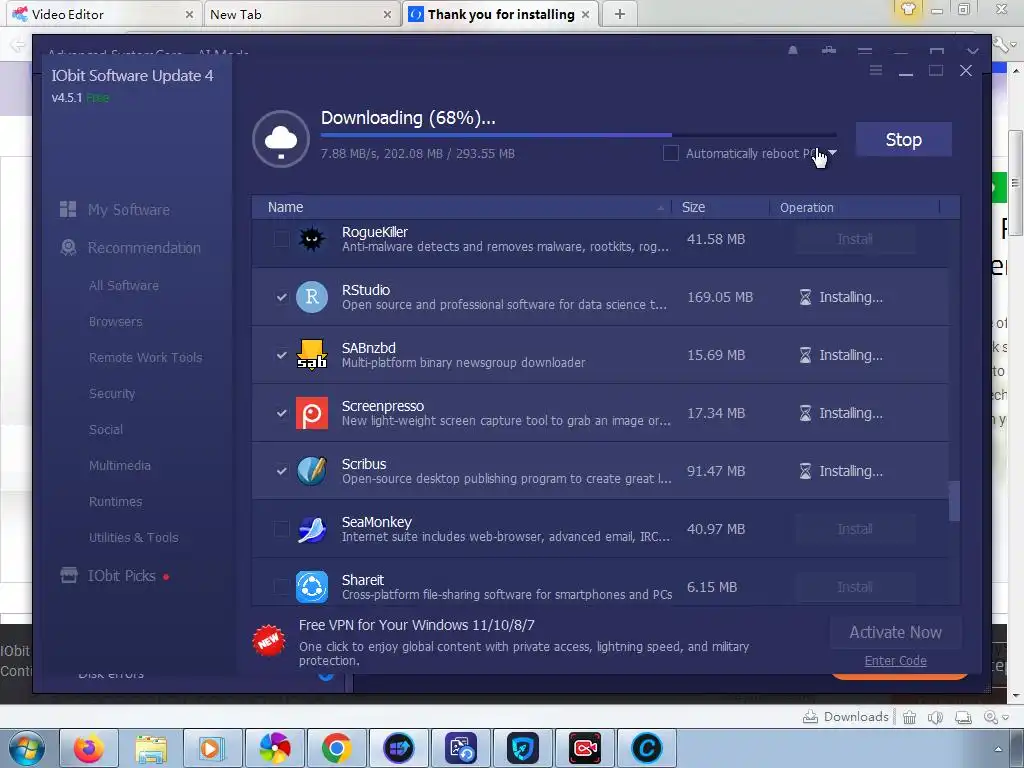
Task: Click the NEW badge beside Free VPN
Action: [x=268, y=641]
